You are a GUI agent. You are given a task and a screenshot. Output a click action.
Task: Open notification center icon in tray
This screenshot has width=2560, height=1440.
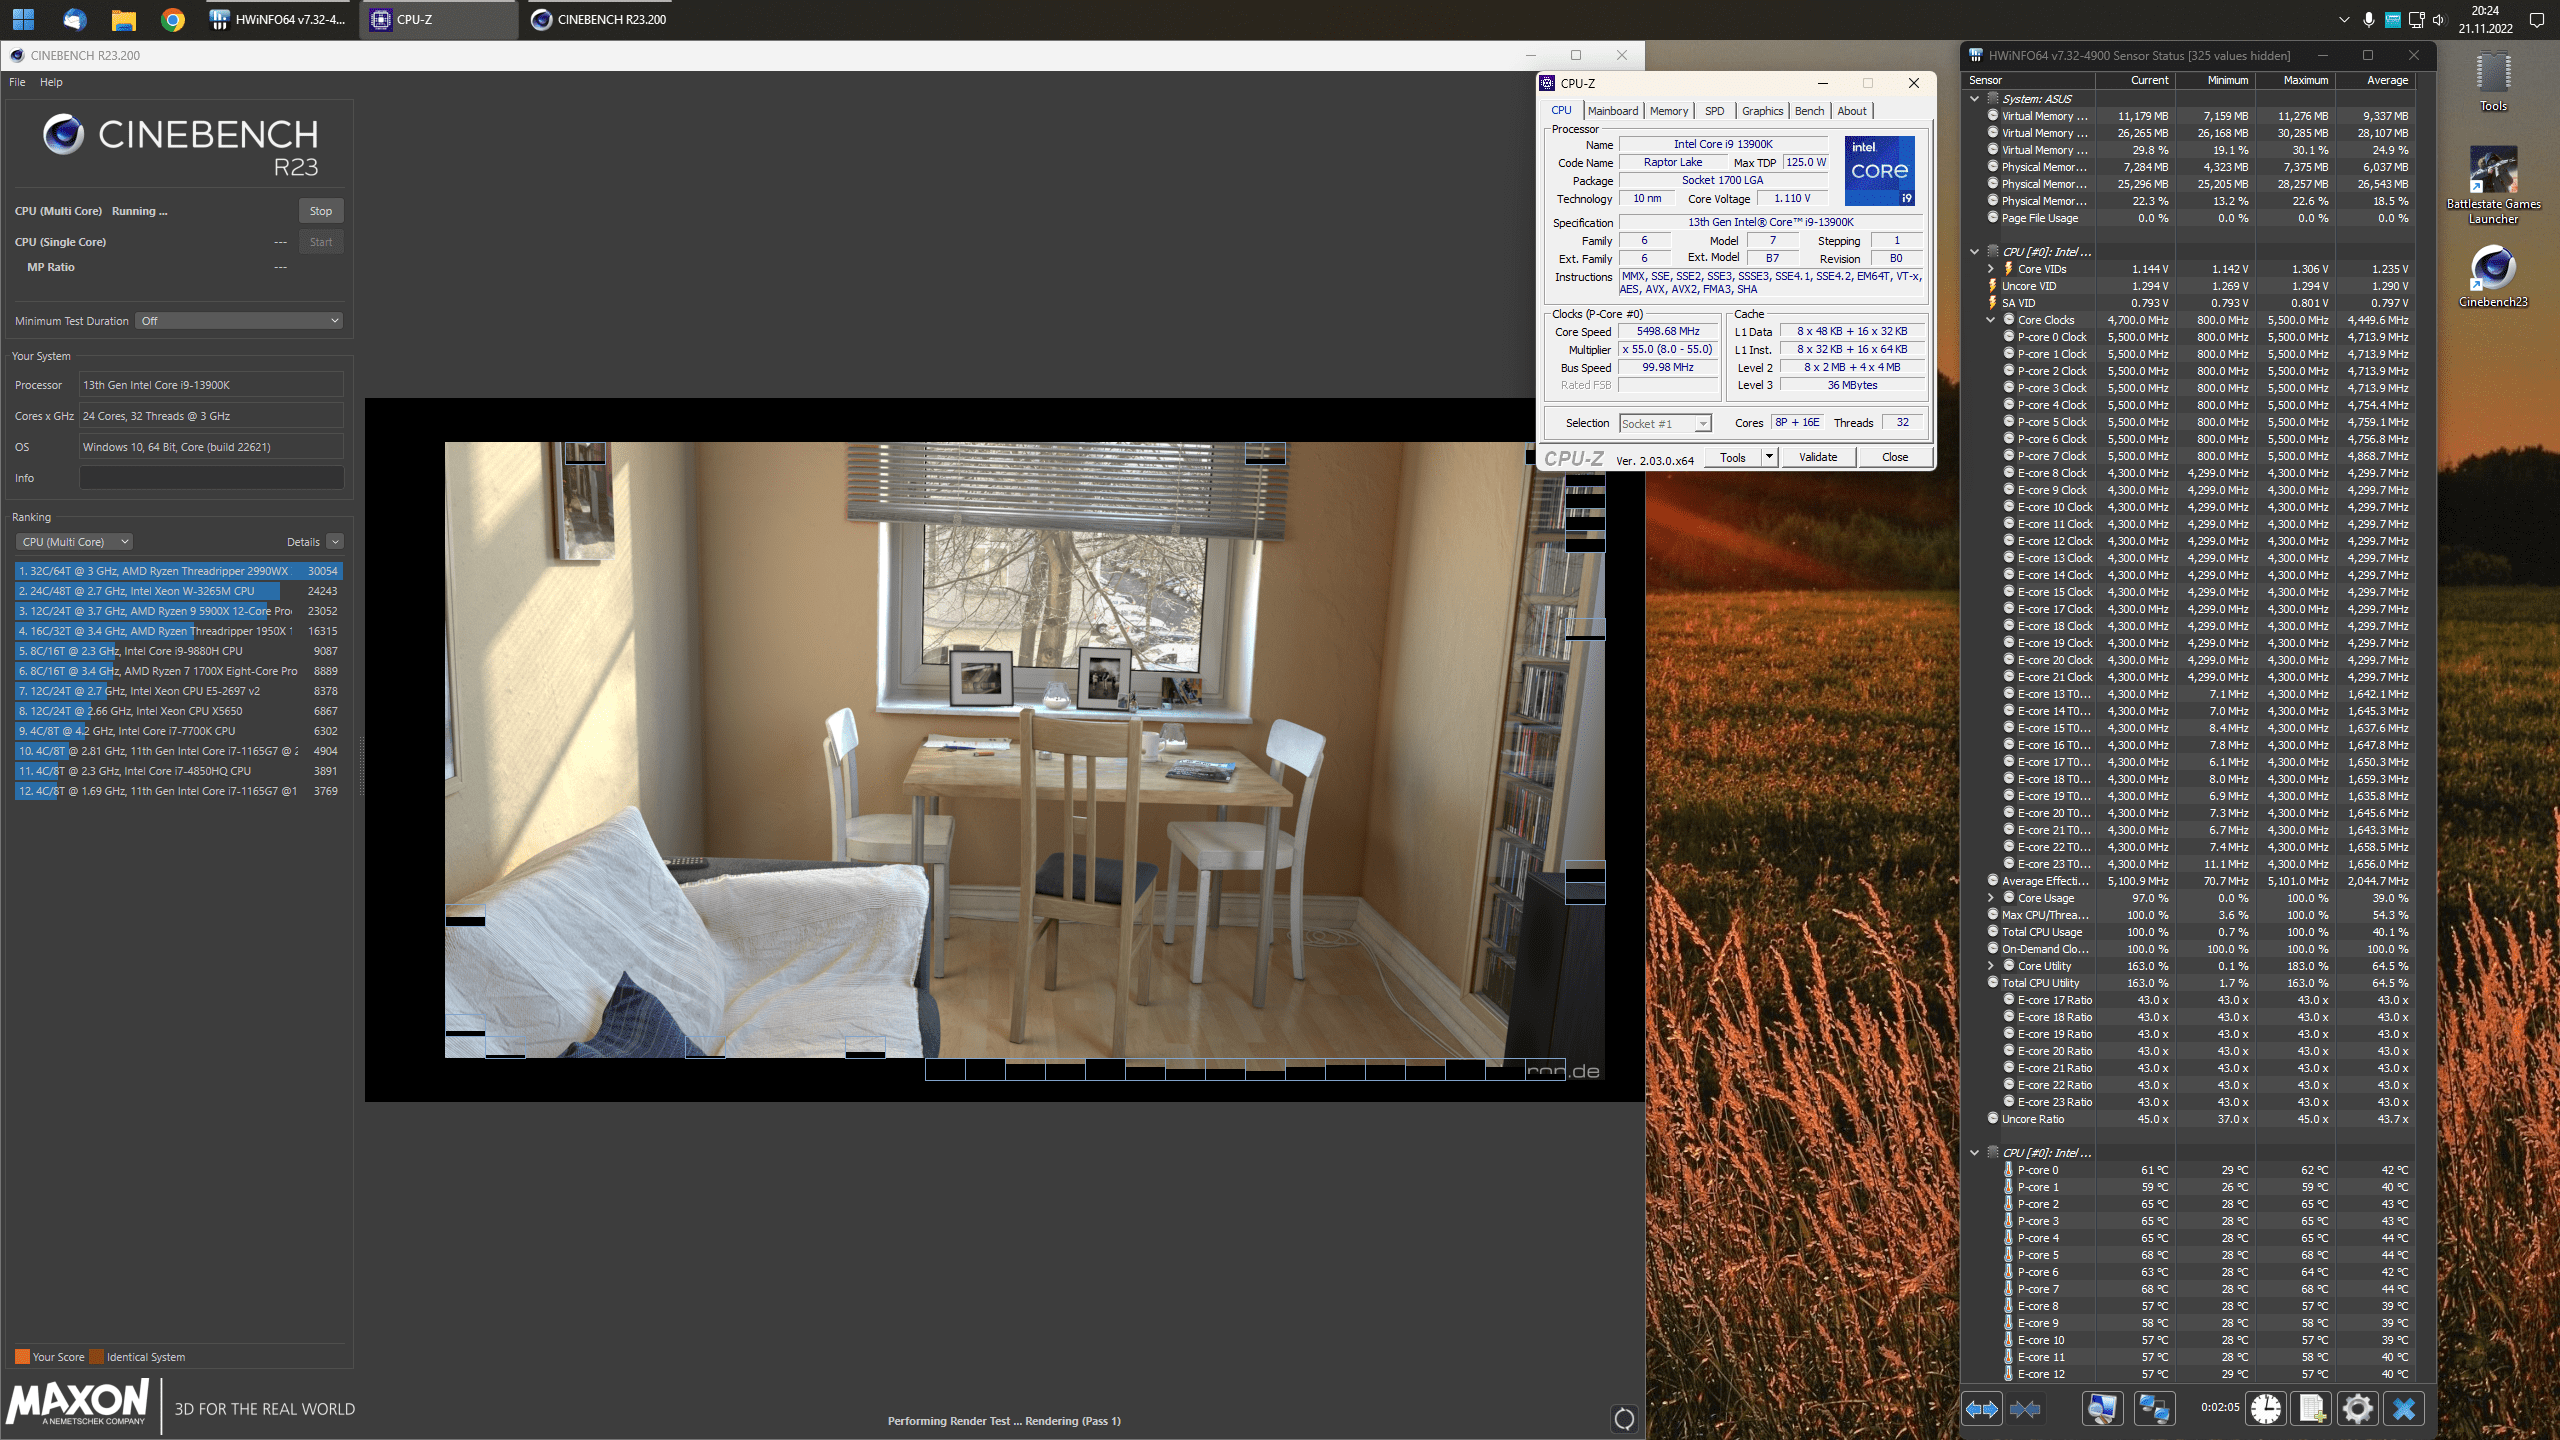tap(2536, 19)
